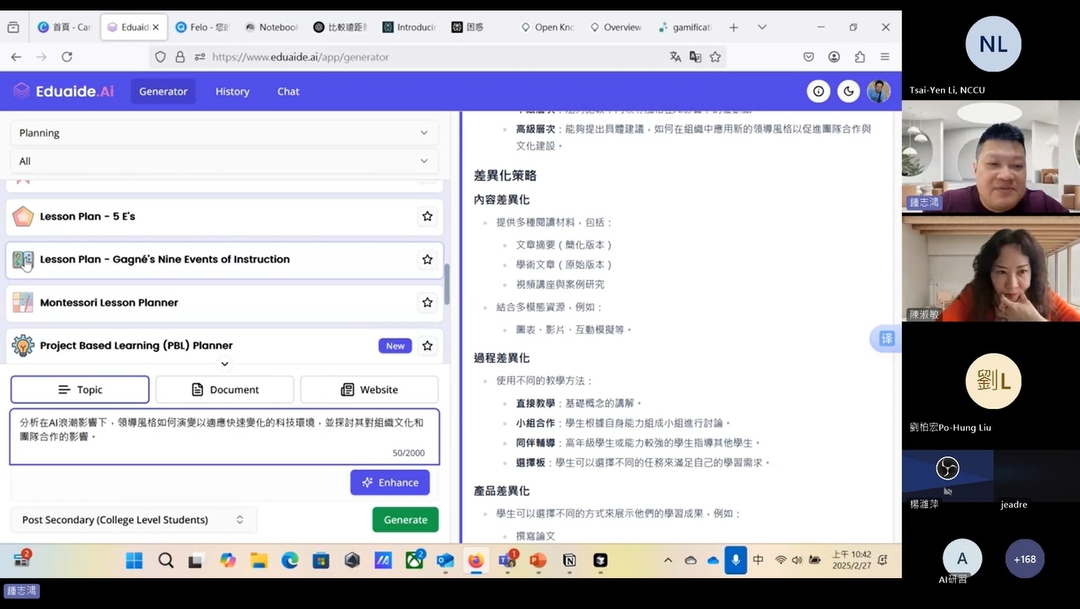Favorite Lesson Plan - 5 E's star
Image resolution: width=1080 pixels, height=609 pixels.
click(x=427, y=216)
